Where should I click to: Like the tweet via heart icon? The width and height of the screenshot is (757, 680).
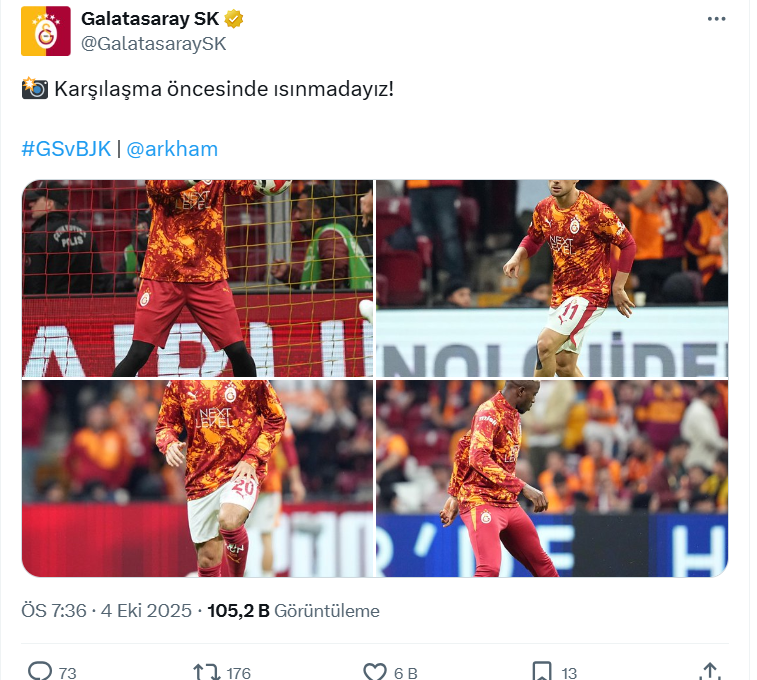(x=375, y=672)
